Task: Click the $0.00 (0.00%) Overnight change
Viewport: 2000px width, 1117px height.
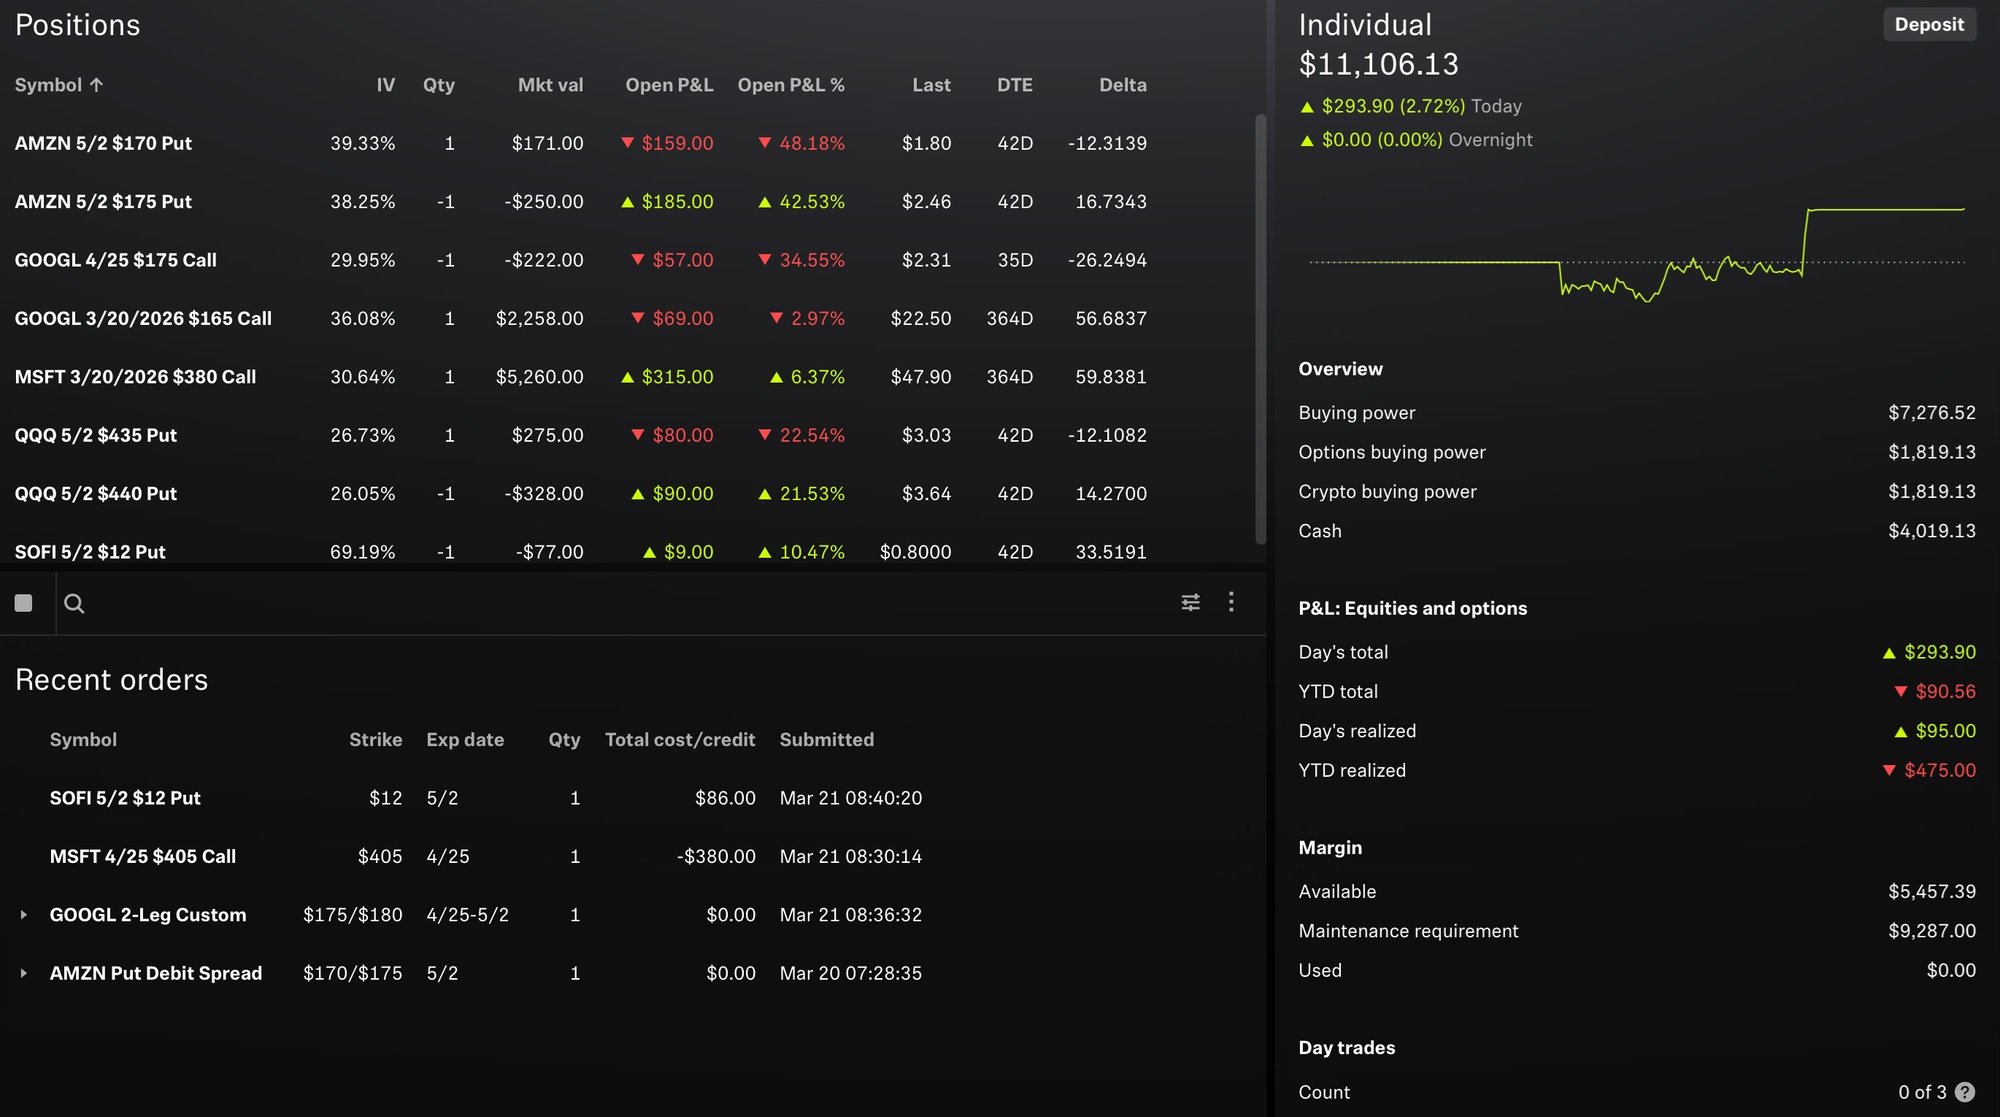Action: (1416, 140)
